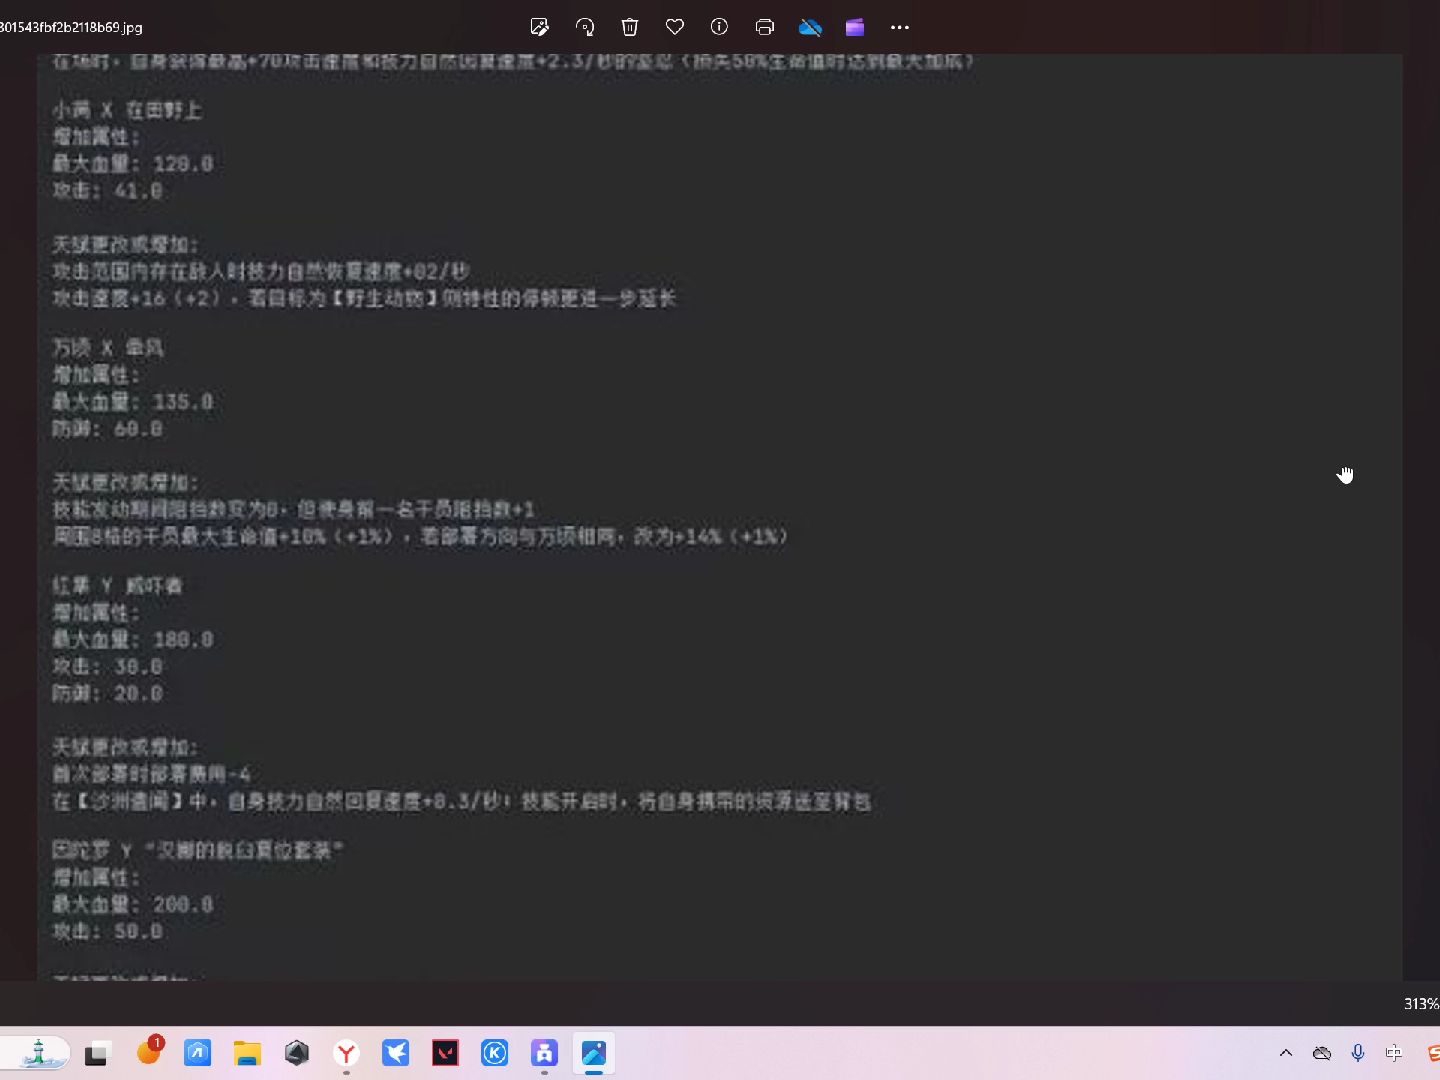Open the blue K music app
Image resolution: width=1440 pixels, height=1080 pixels.
495,1053
